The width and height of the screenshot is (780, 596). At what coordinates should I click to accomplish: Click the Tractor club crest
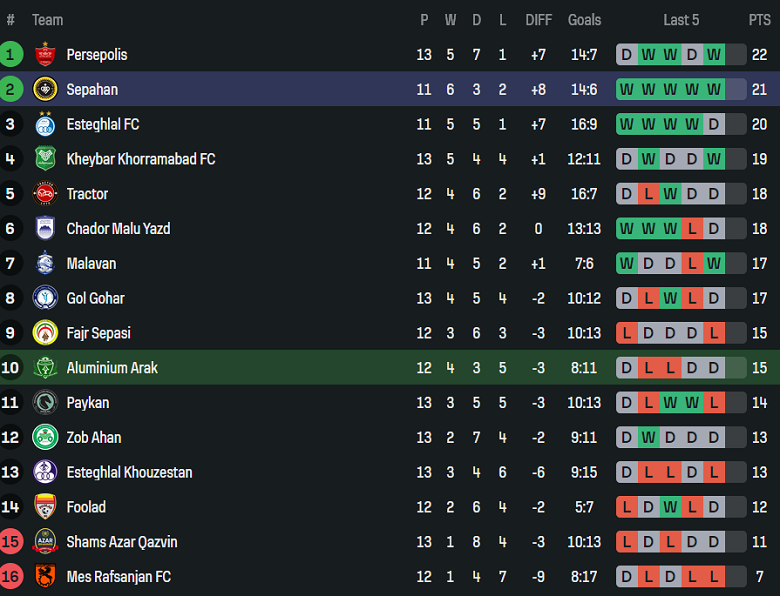(45, 194)
